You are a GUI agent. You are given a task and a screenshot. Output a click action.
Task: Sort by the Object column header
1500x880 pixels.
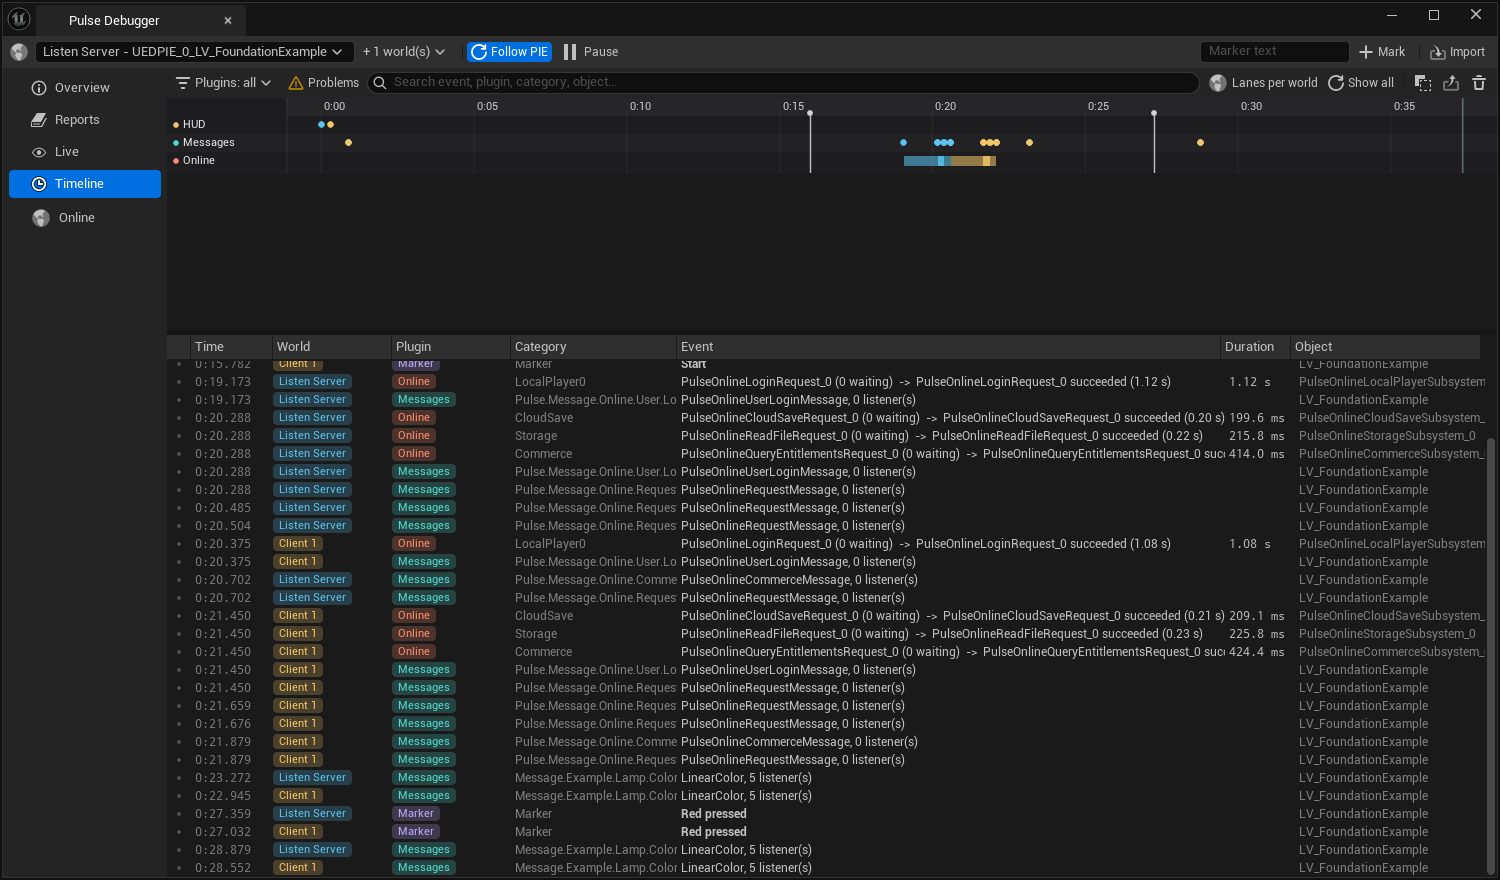click(1385, 347)
